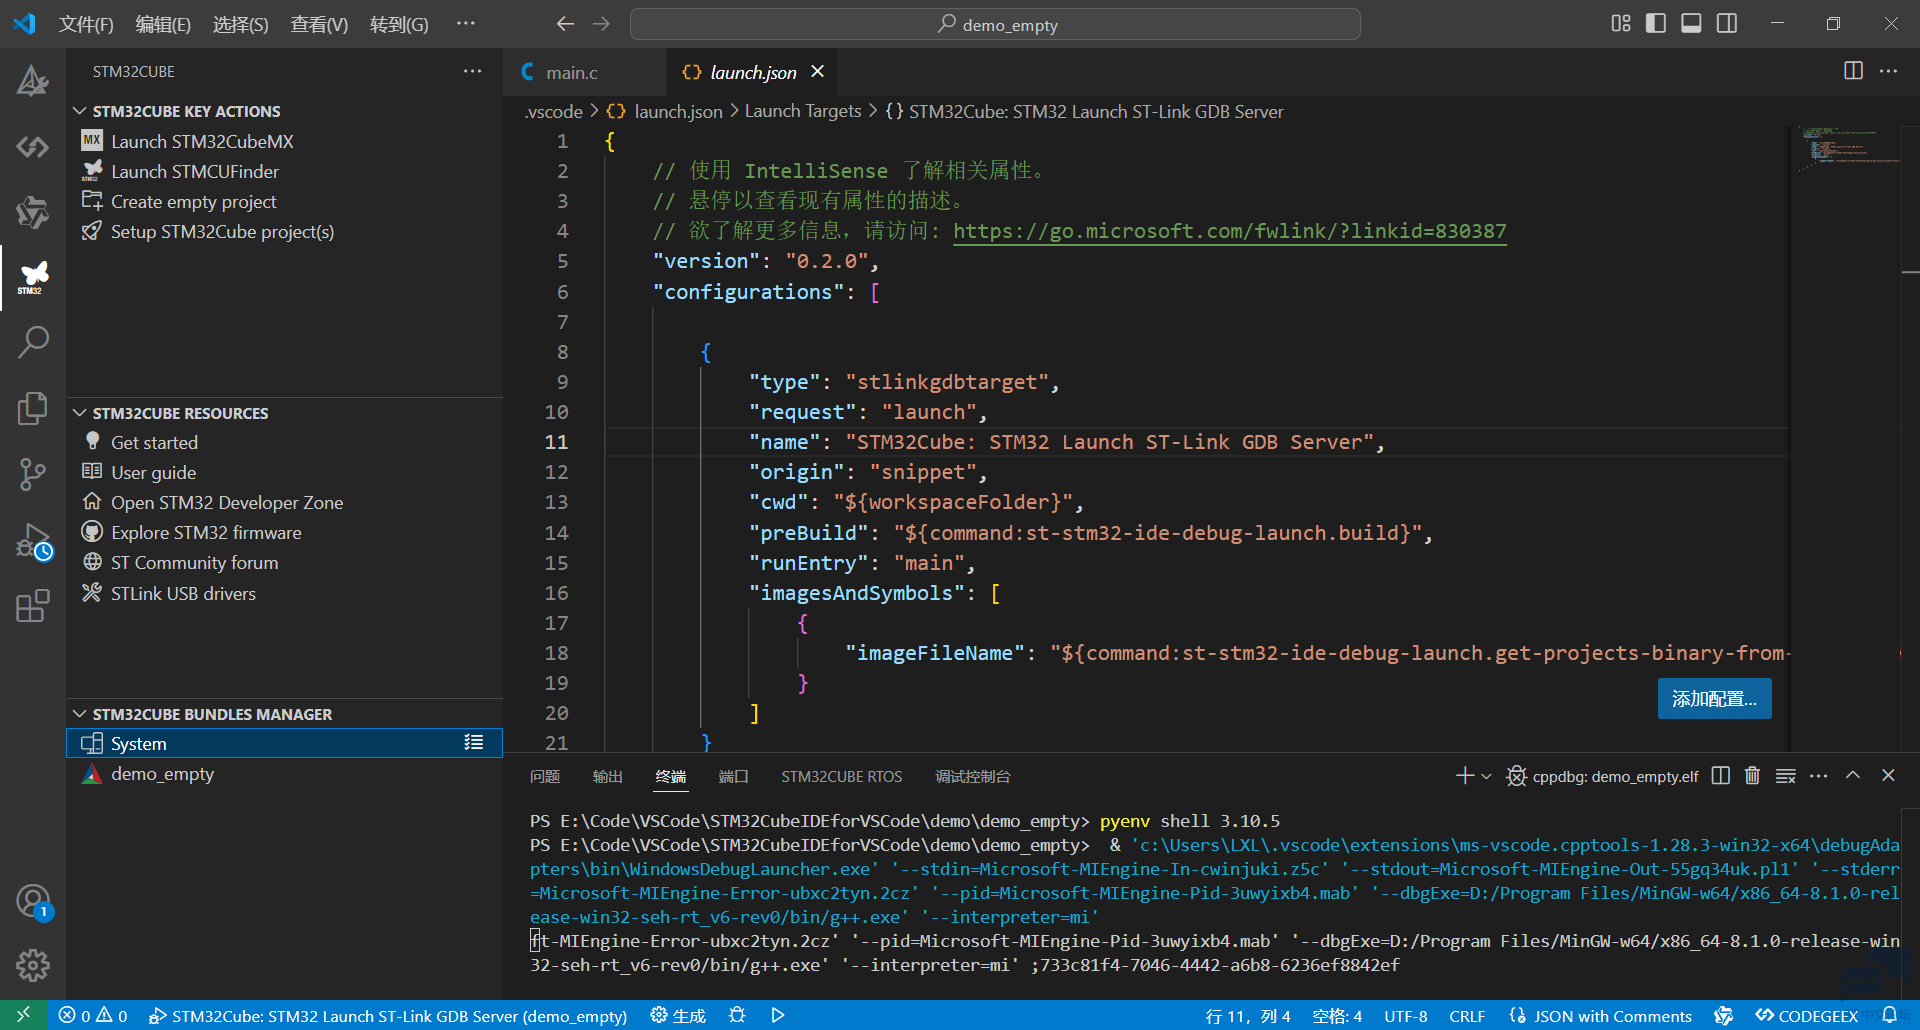Switch to the 输出 panel tab
1920x1030 pixels.
[607, 776]
